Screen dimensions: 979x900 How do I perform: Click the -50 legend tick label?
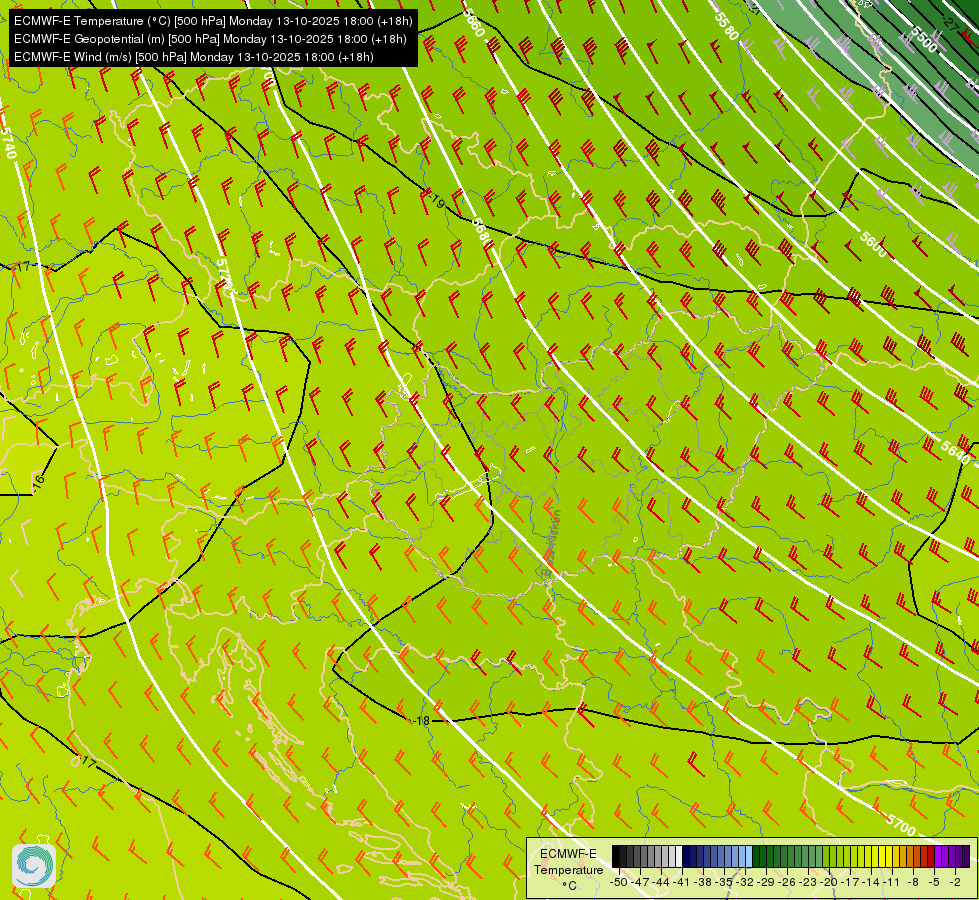pyautogui.click(x=619, y=882)
